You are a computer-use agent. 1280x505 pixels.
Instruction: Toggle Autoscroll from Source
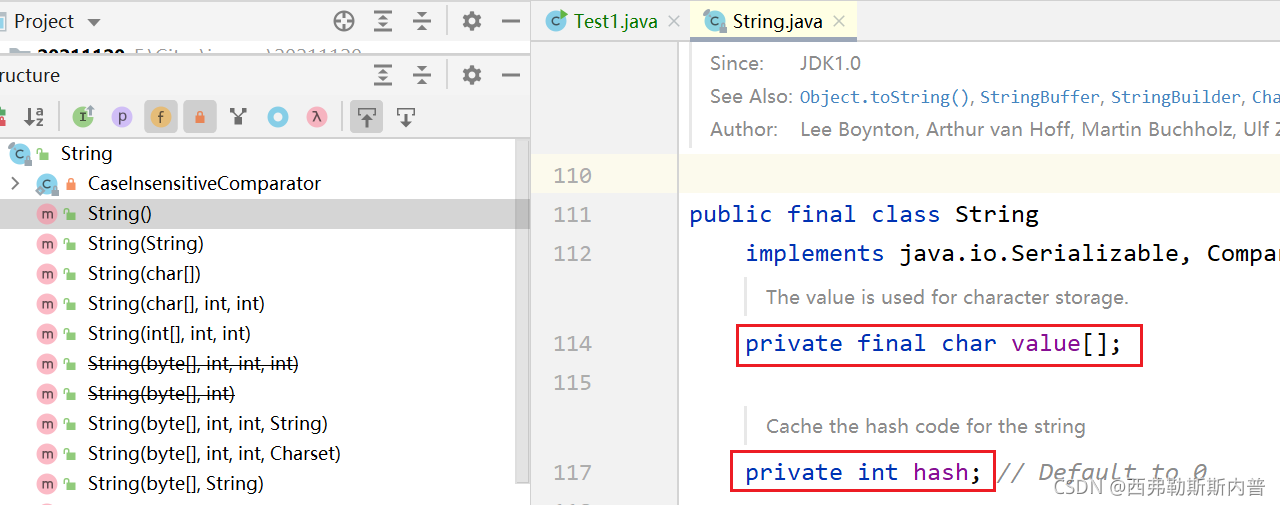[406, 117]
